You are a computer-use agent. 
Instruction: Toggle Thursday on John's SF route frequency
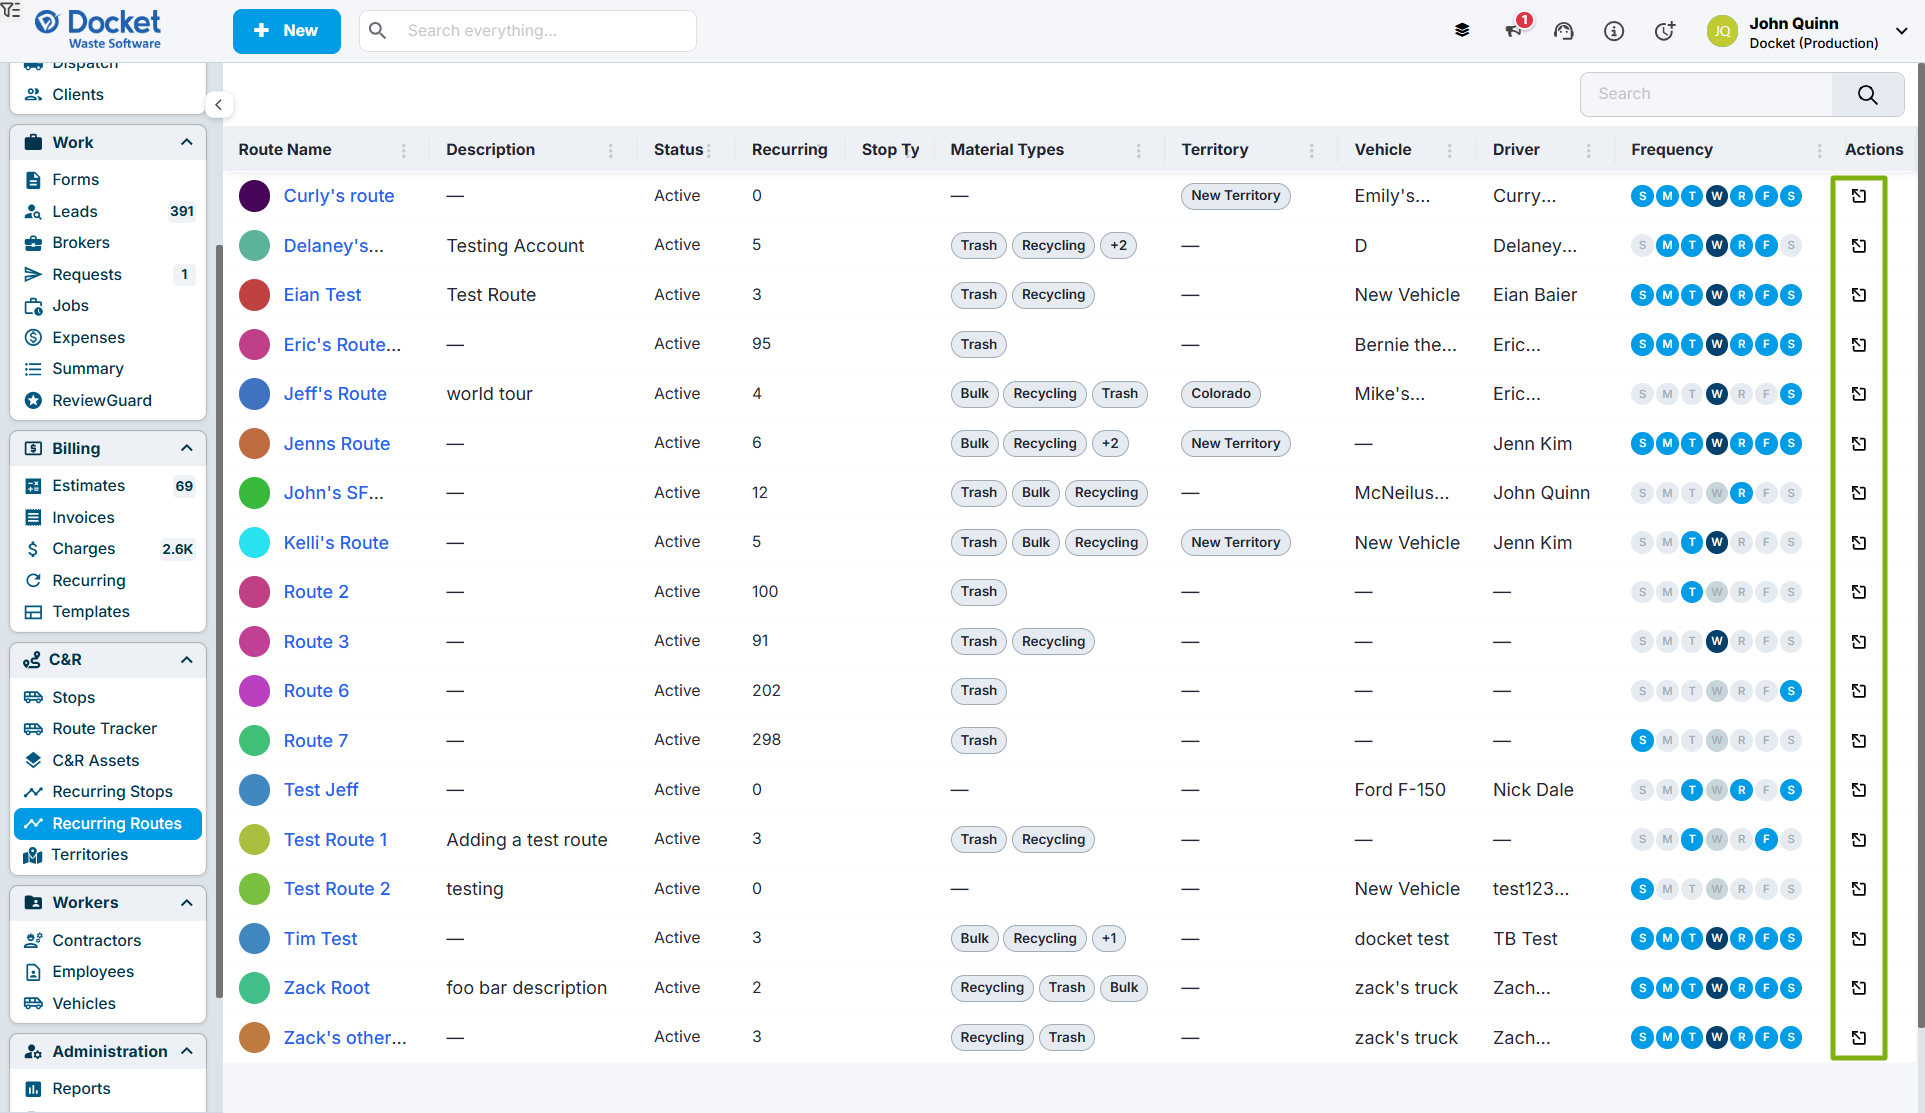pyautogui.click(x=1742, y=493)
